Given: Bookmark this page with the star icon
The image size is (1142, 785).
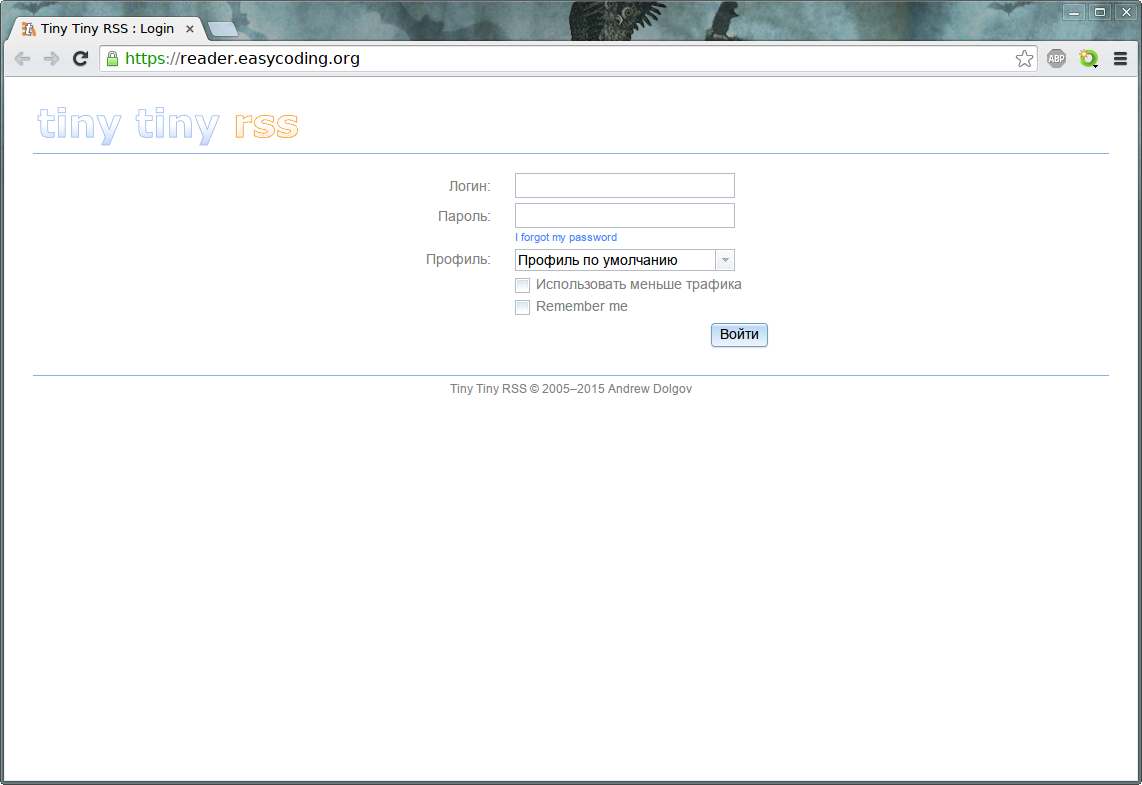Looking at the screenshot, I should [x=1024, y=59].
